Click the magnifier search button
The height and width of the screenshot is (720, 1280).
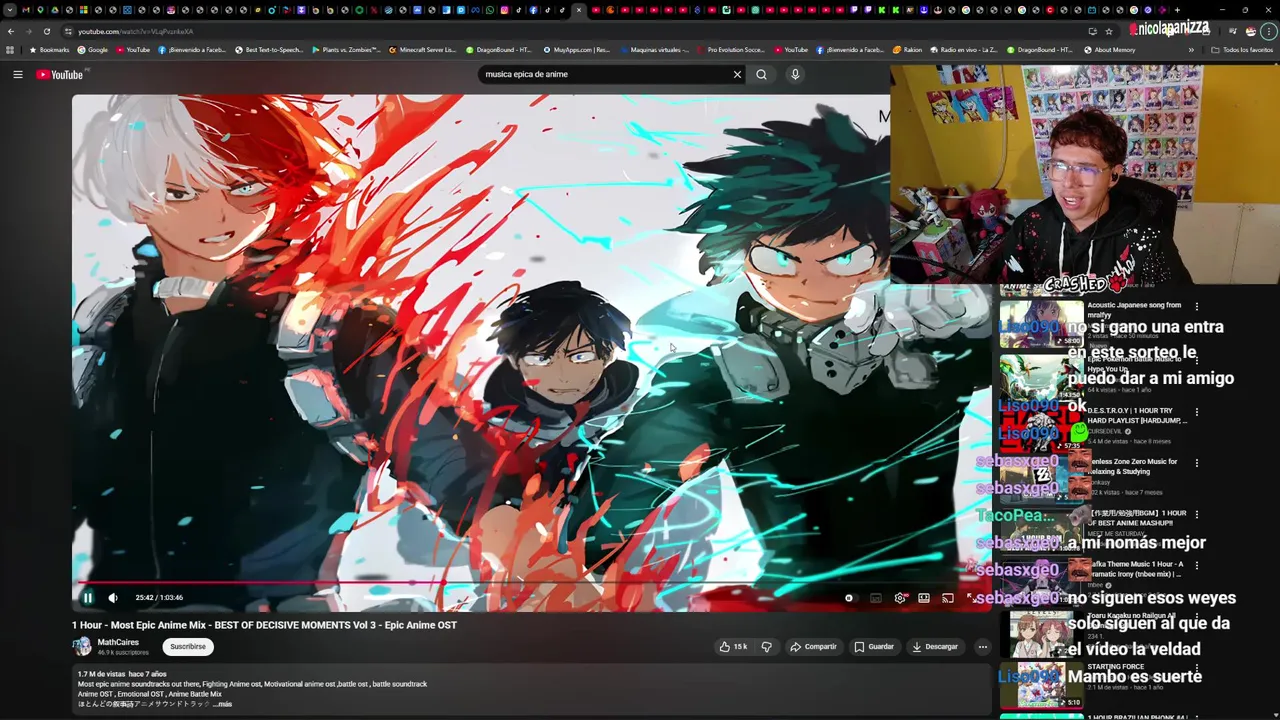(x=761, y=74)
